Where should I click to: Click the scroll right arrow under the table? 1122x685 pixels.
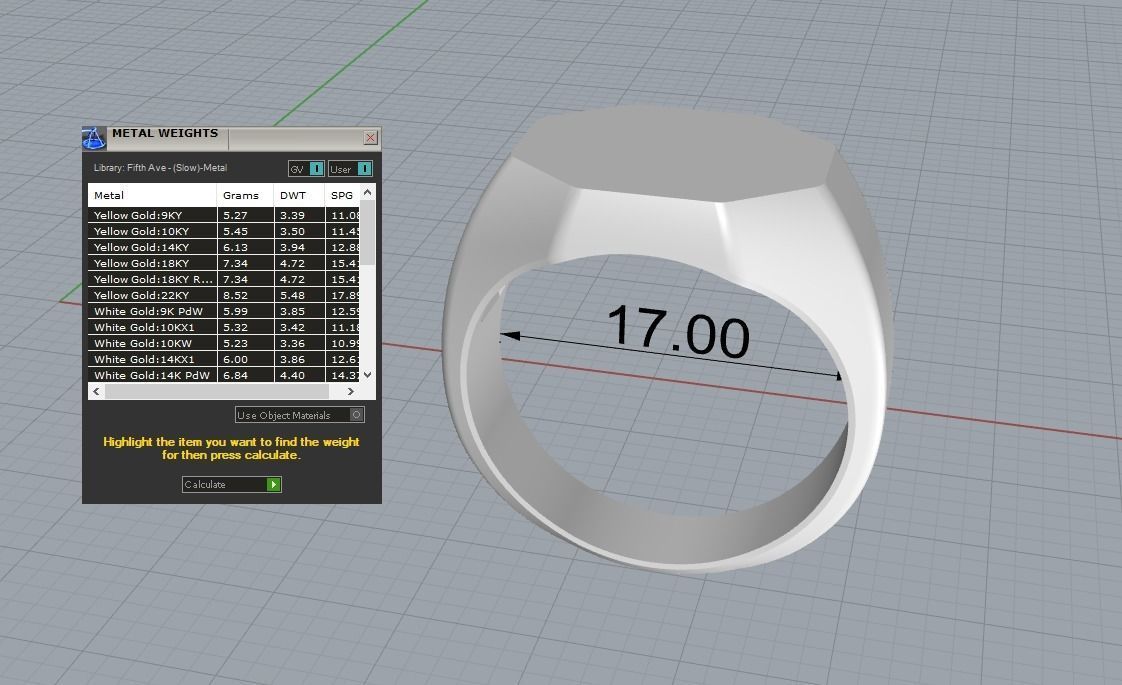coord(351,392)
